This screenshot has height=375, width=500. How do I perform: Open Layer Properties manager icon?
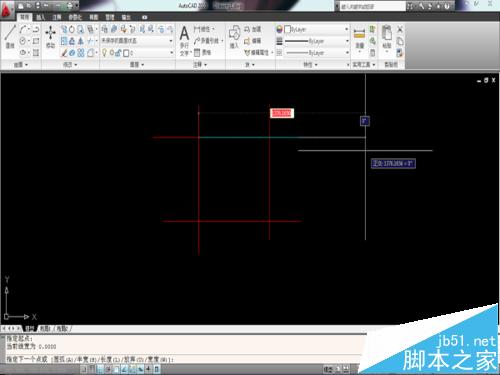coord(105,29)
